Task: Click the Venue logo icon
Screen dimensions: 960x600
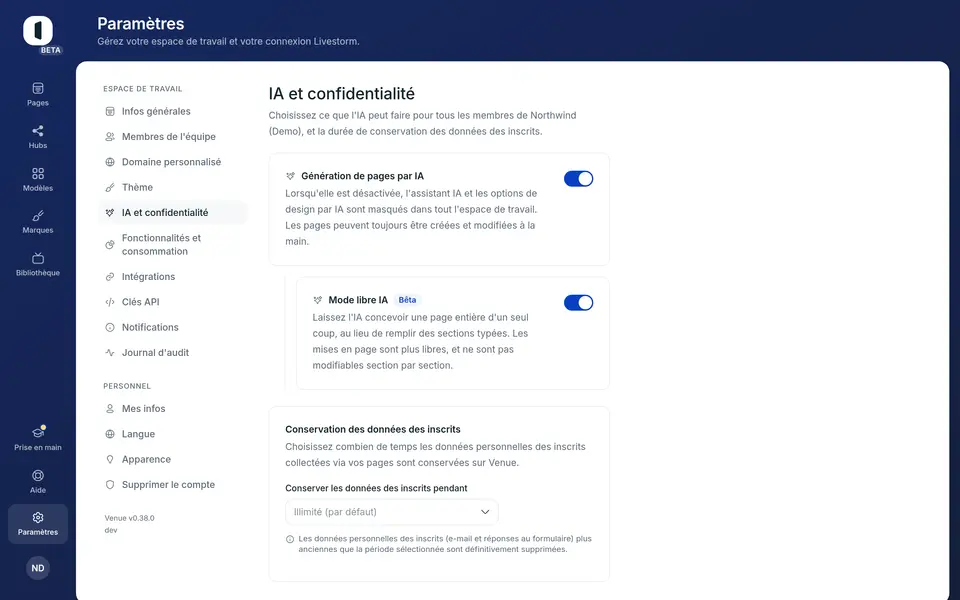Action: coord(38,30)
